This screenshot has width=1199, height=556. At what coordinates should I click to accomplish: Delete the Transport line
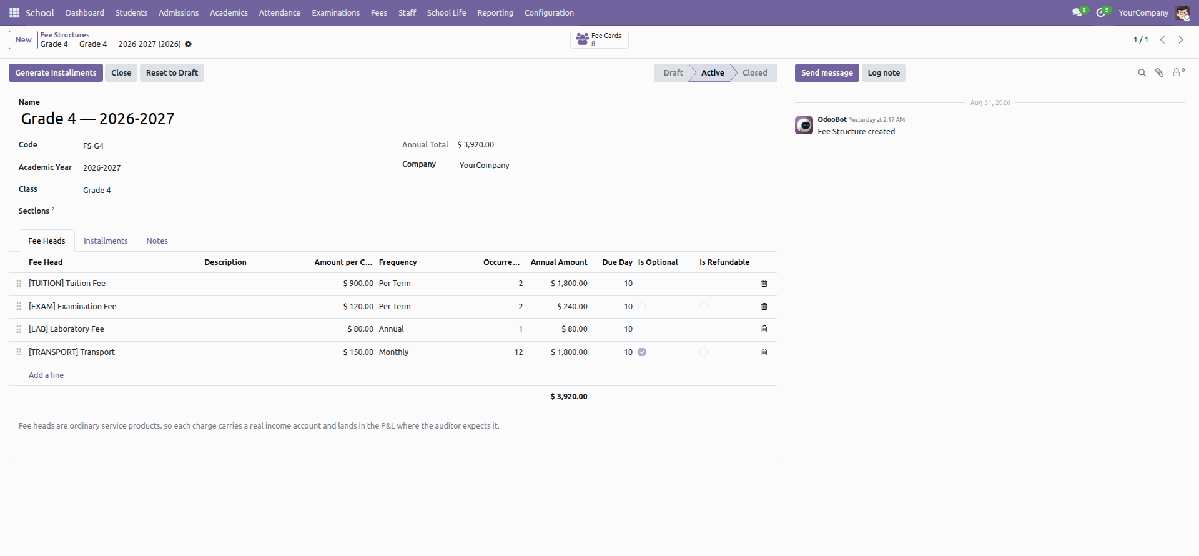pos(764,352)
